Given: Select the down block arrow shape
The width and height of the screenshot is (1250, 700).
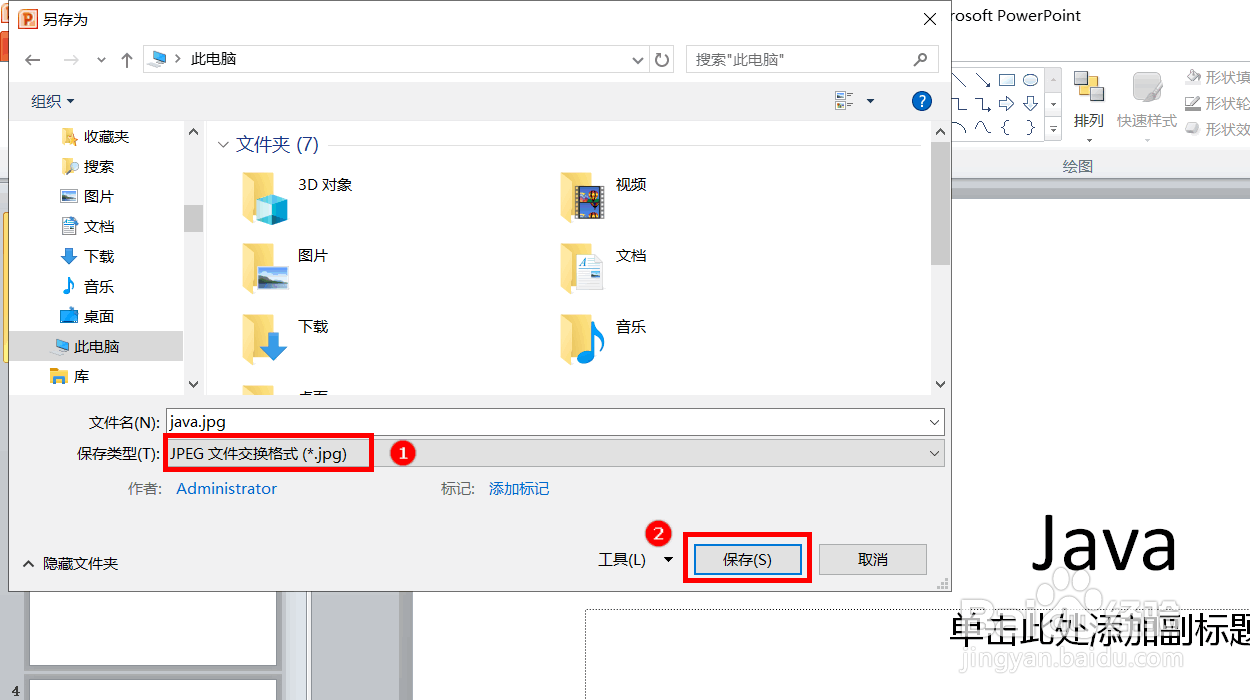Looking at the screenshot, I should (x=1030, y=104).
